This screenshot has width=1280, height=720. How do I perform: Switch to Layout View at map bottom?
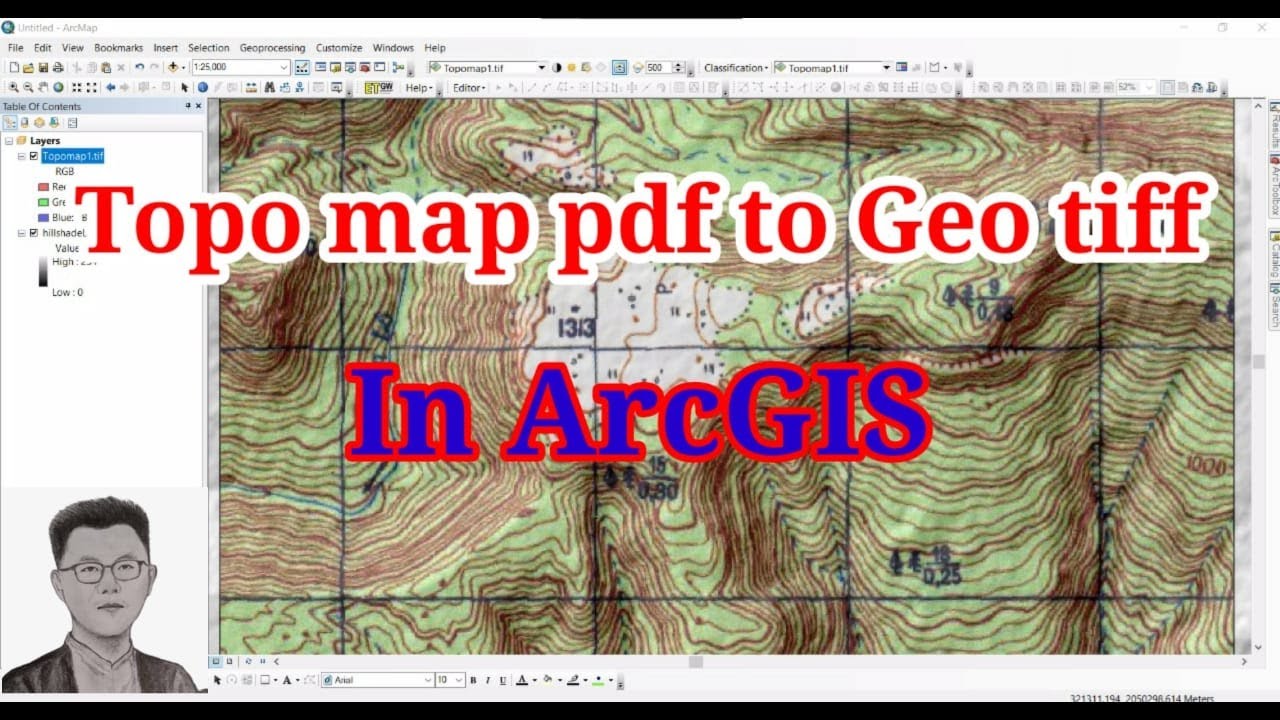[x=229, y=661]
